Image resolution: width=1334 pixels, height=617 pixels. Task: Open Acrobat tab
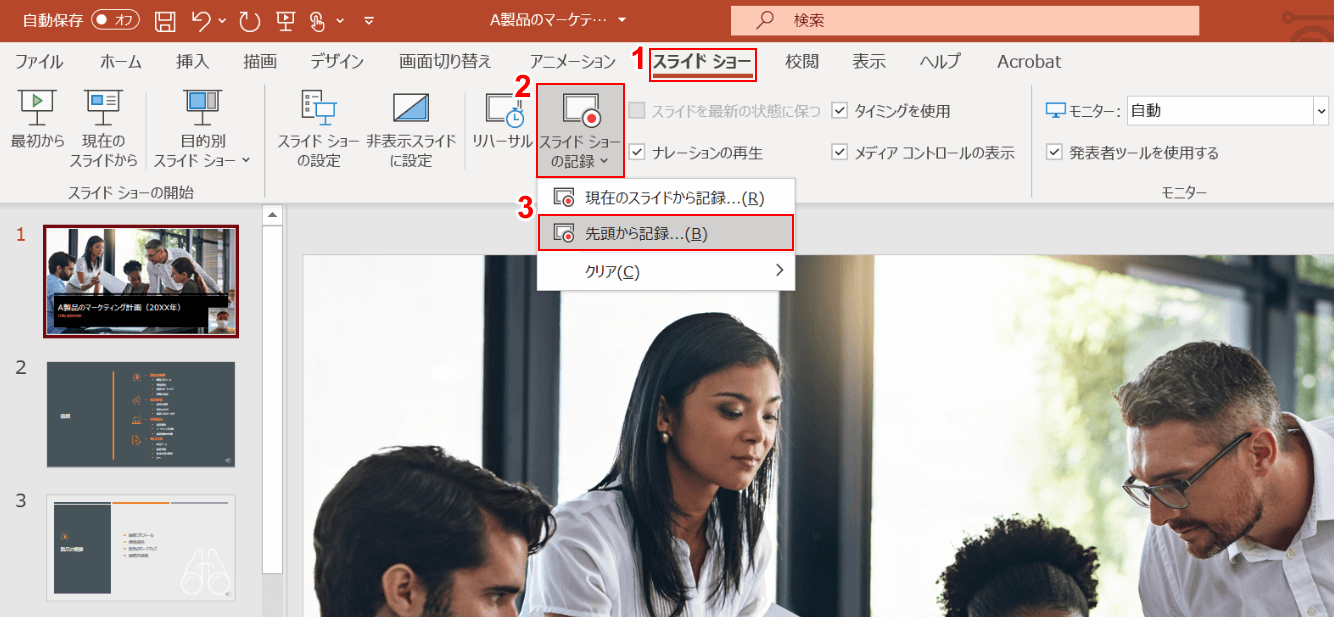(1029, 62)
